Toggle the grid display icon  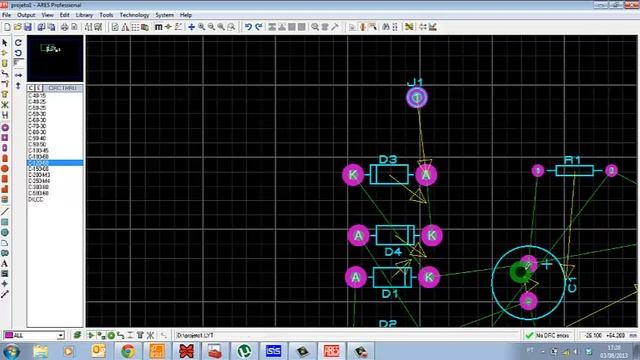135,27
